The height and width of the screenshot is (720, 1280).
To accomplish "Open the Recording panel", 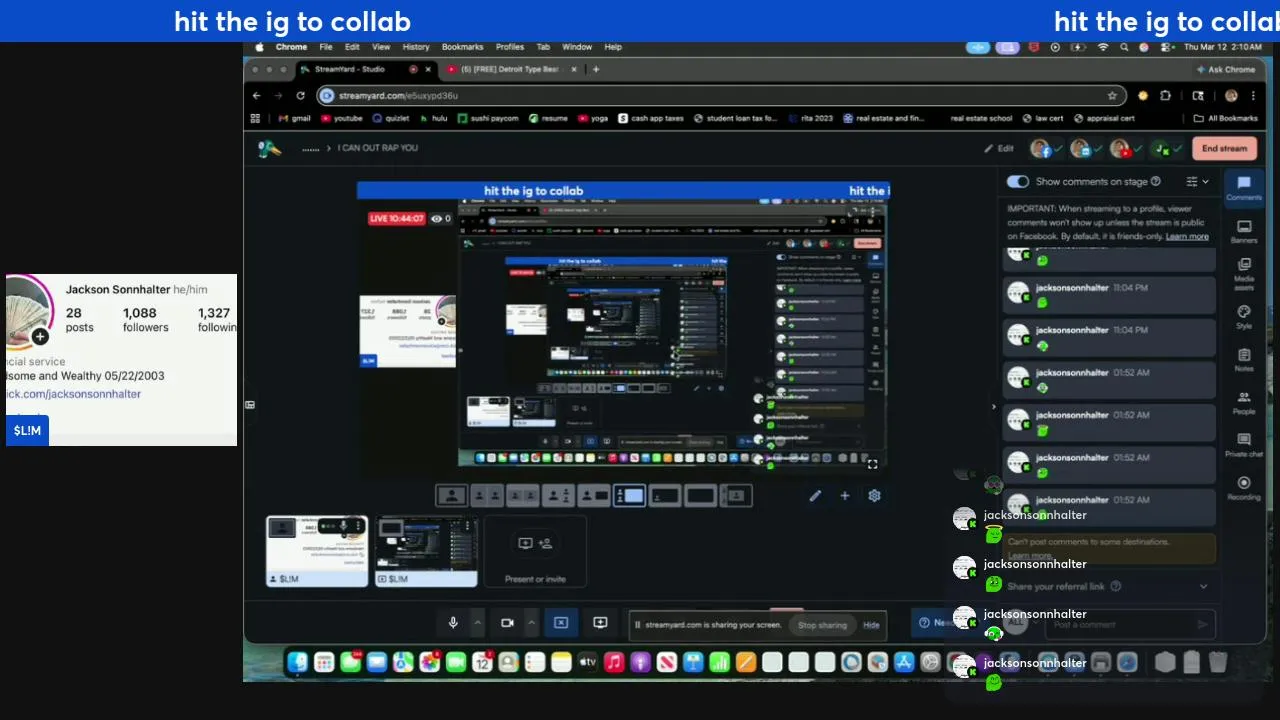I will (x=1244, y=488).
